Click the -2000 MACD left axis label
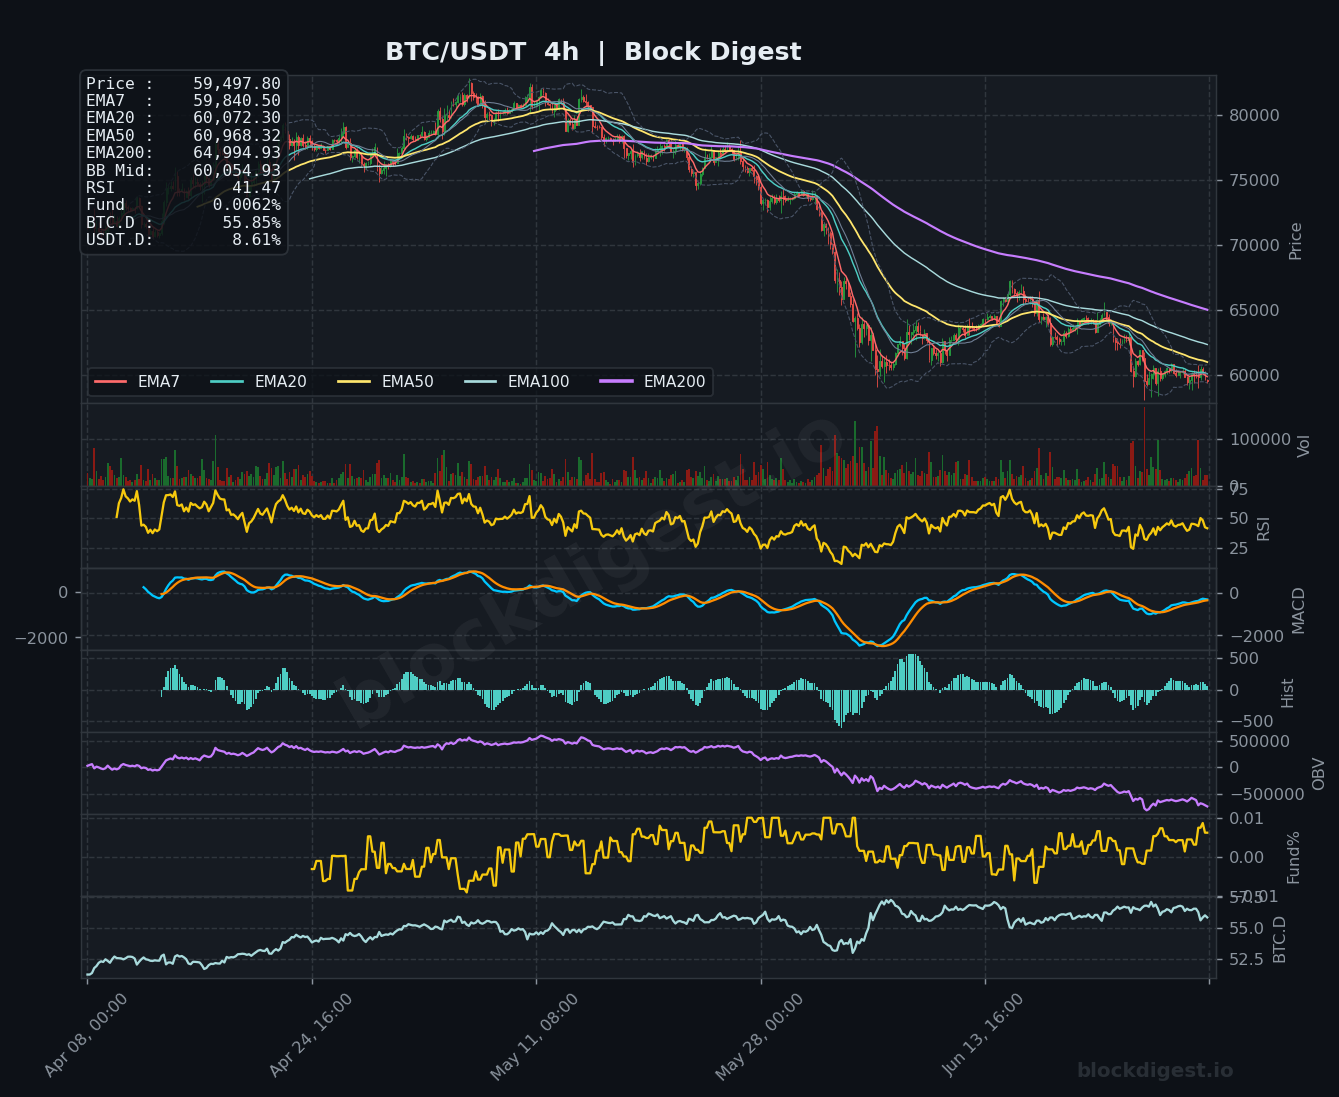Image resolution: width=1339 pixels, height=1097 pixels. [40, 638]
